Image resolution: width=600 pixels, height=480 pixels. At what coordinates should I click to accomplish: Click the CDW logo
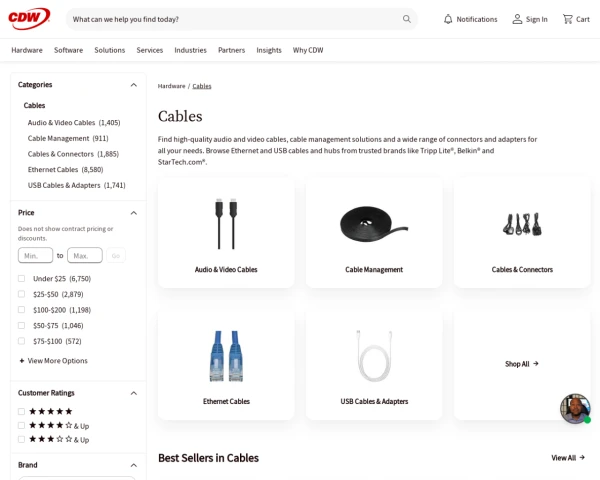tap(29, 18)
